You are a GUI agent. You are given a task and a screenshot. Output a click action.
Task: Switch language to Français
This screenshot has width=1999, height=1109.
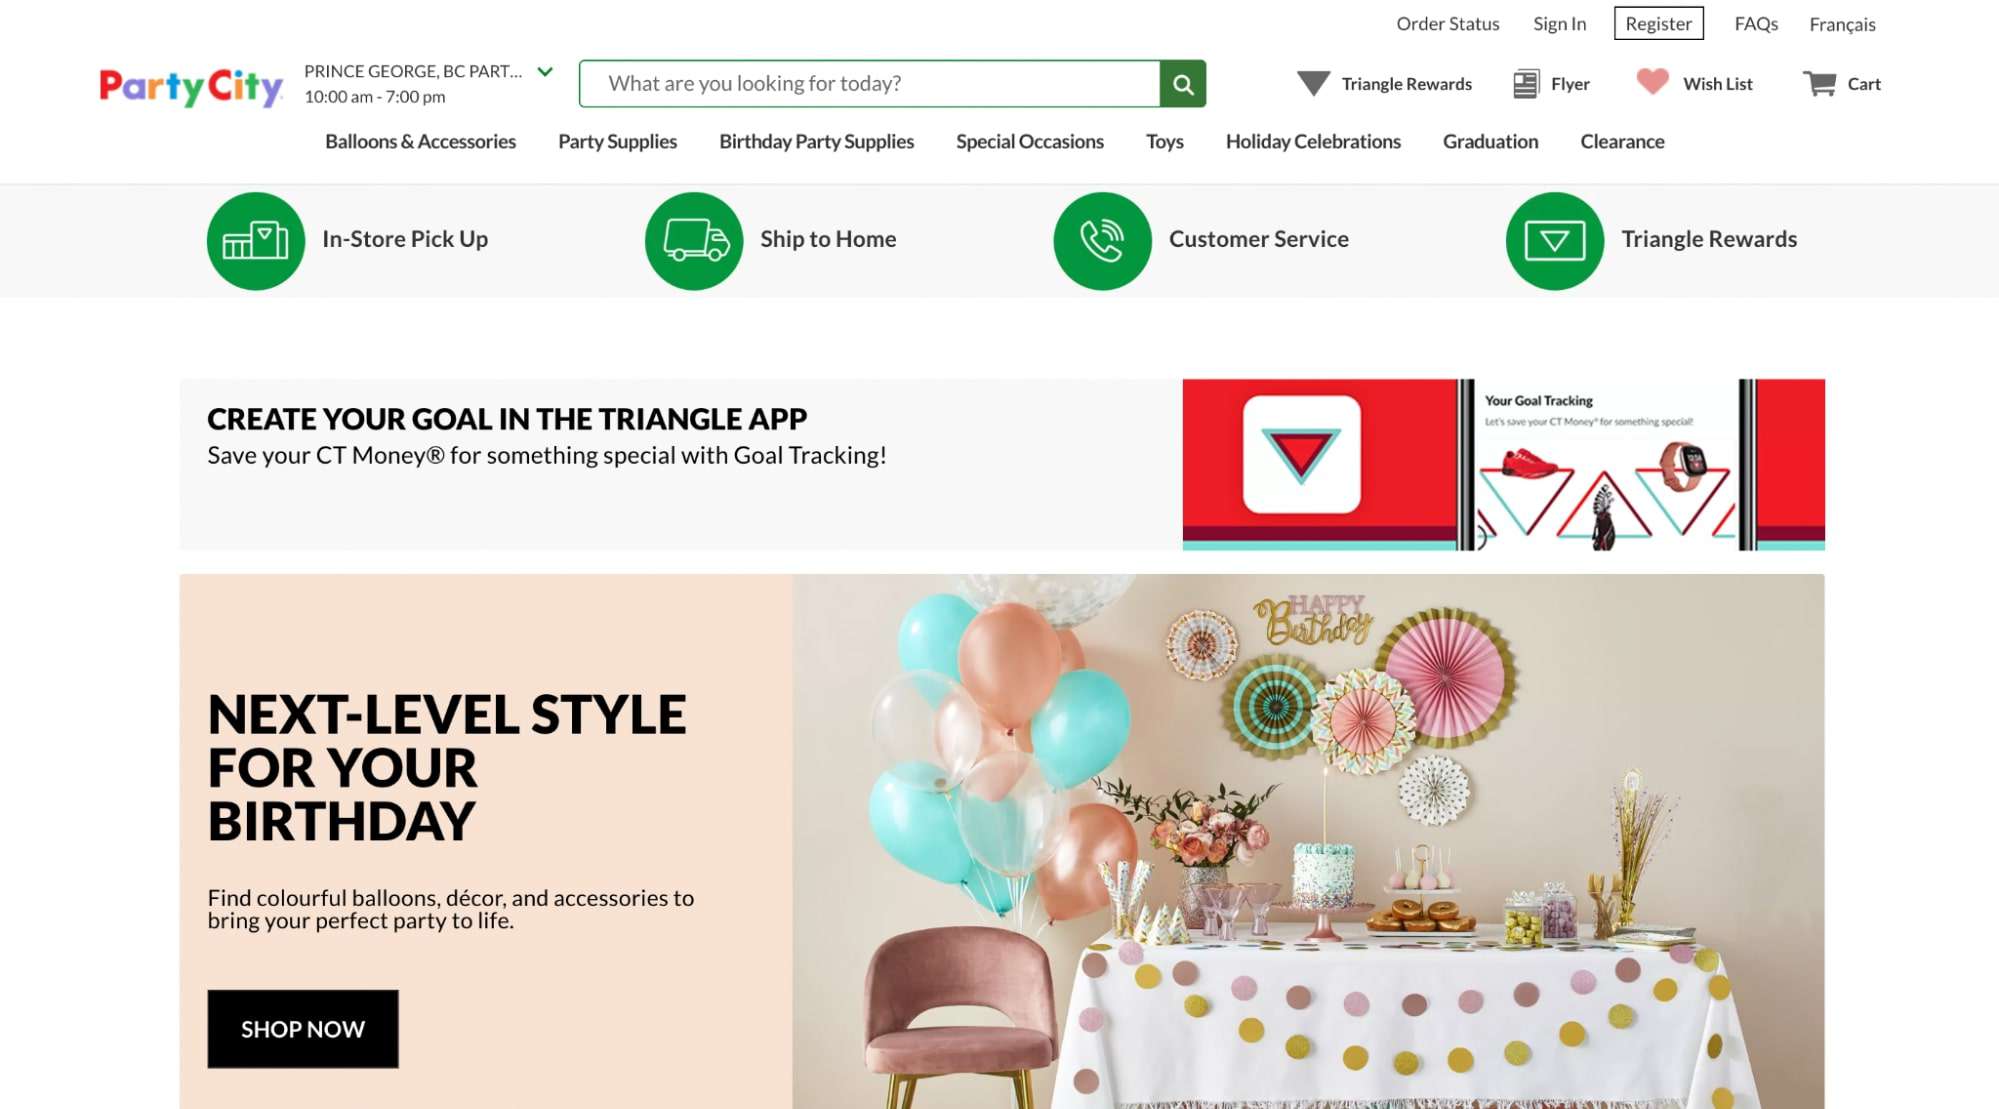tap(1842, 25)
